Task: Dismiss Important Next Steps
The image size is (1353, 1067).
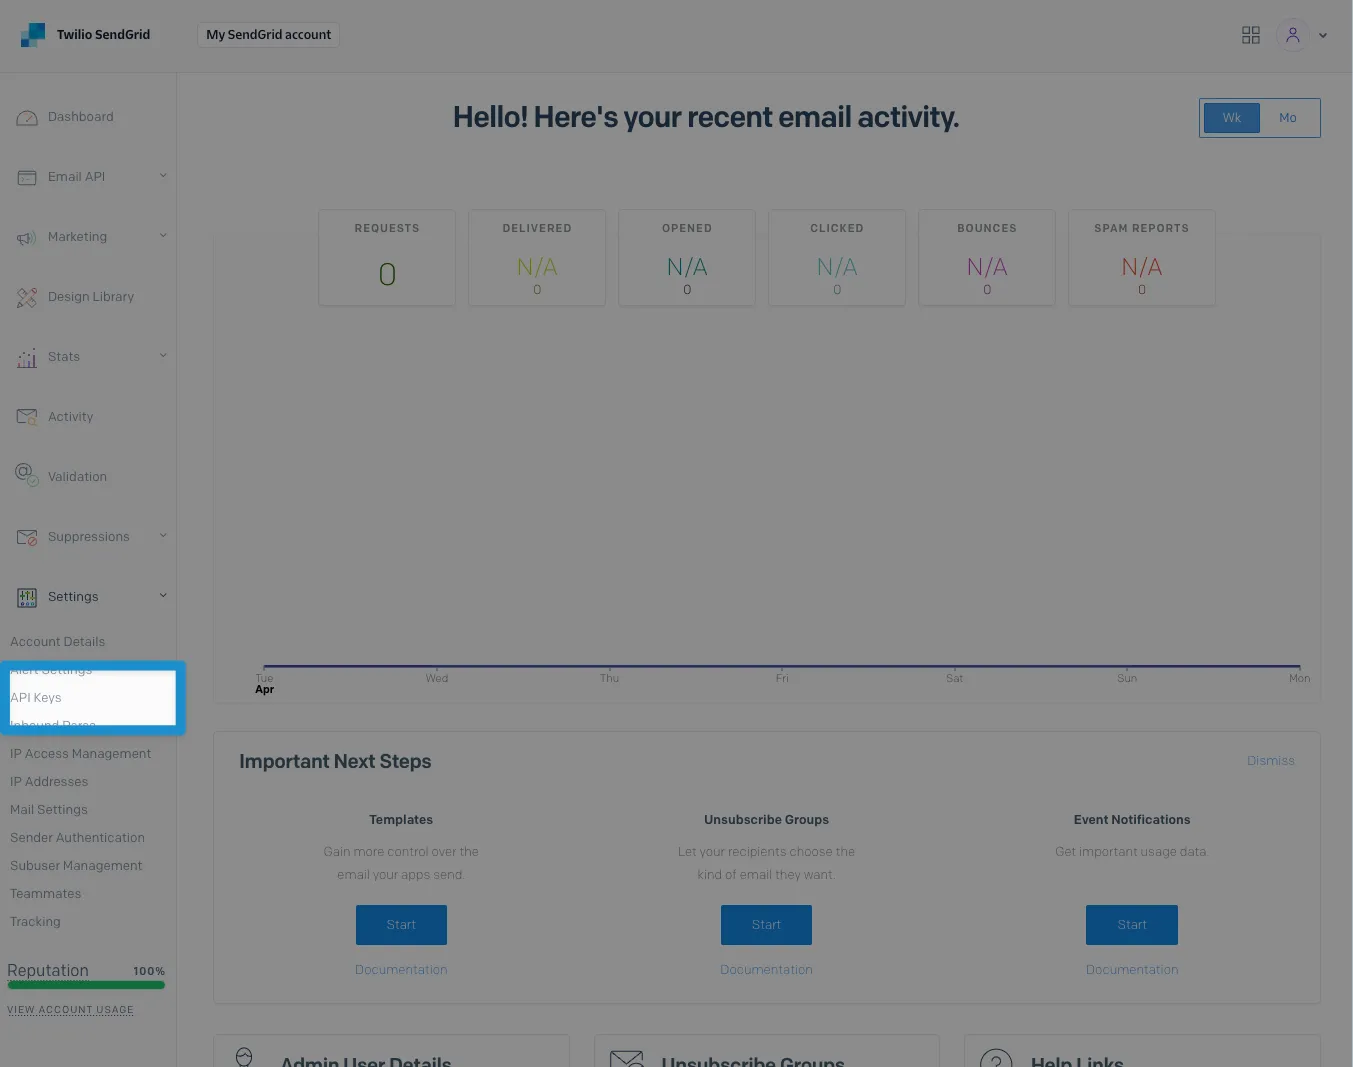Action: point(1270,761)
